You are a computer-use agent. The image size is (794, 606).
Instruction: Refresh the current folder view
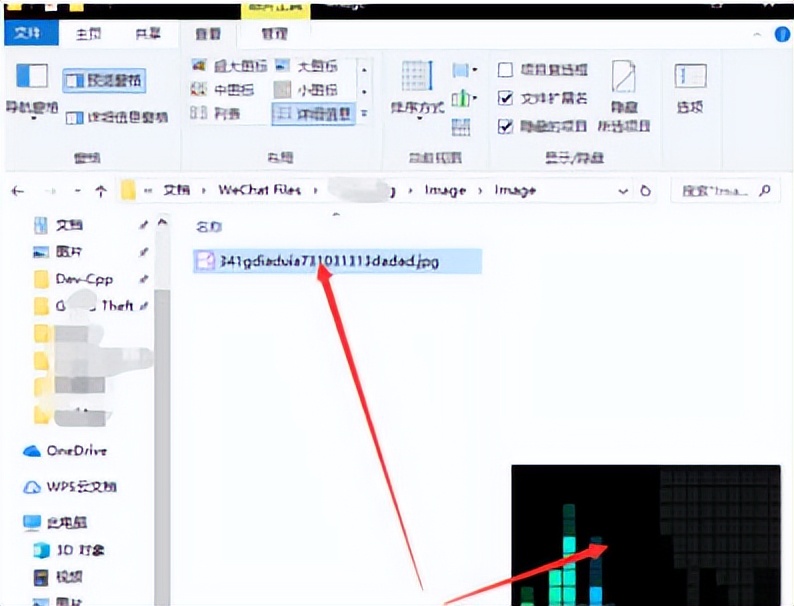[x=645, y=191]
